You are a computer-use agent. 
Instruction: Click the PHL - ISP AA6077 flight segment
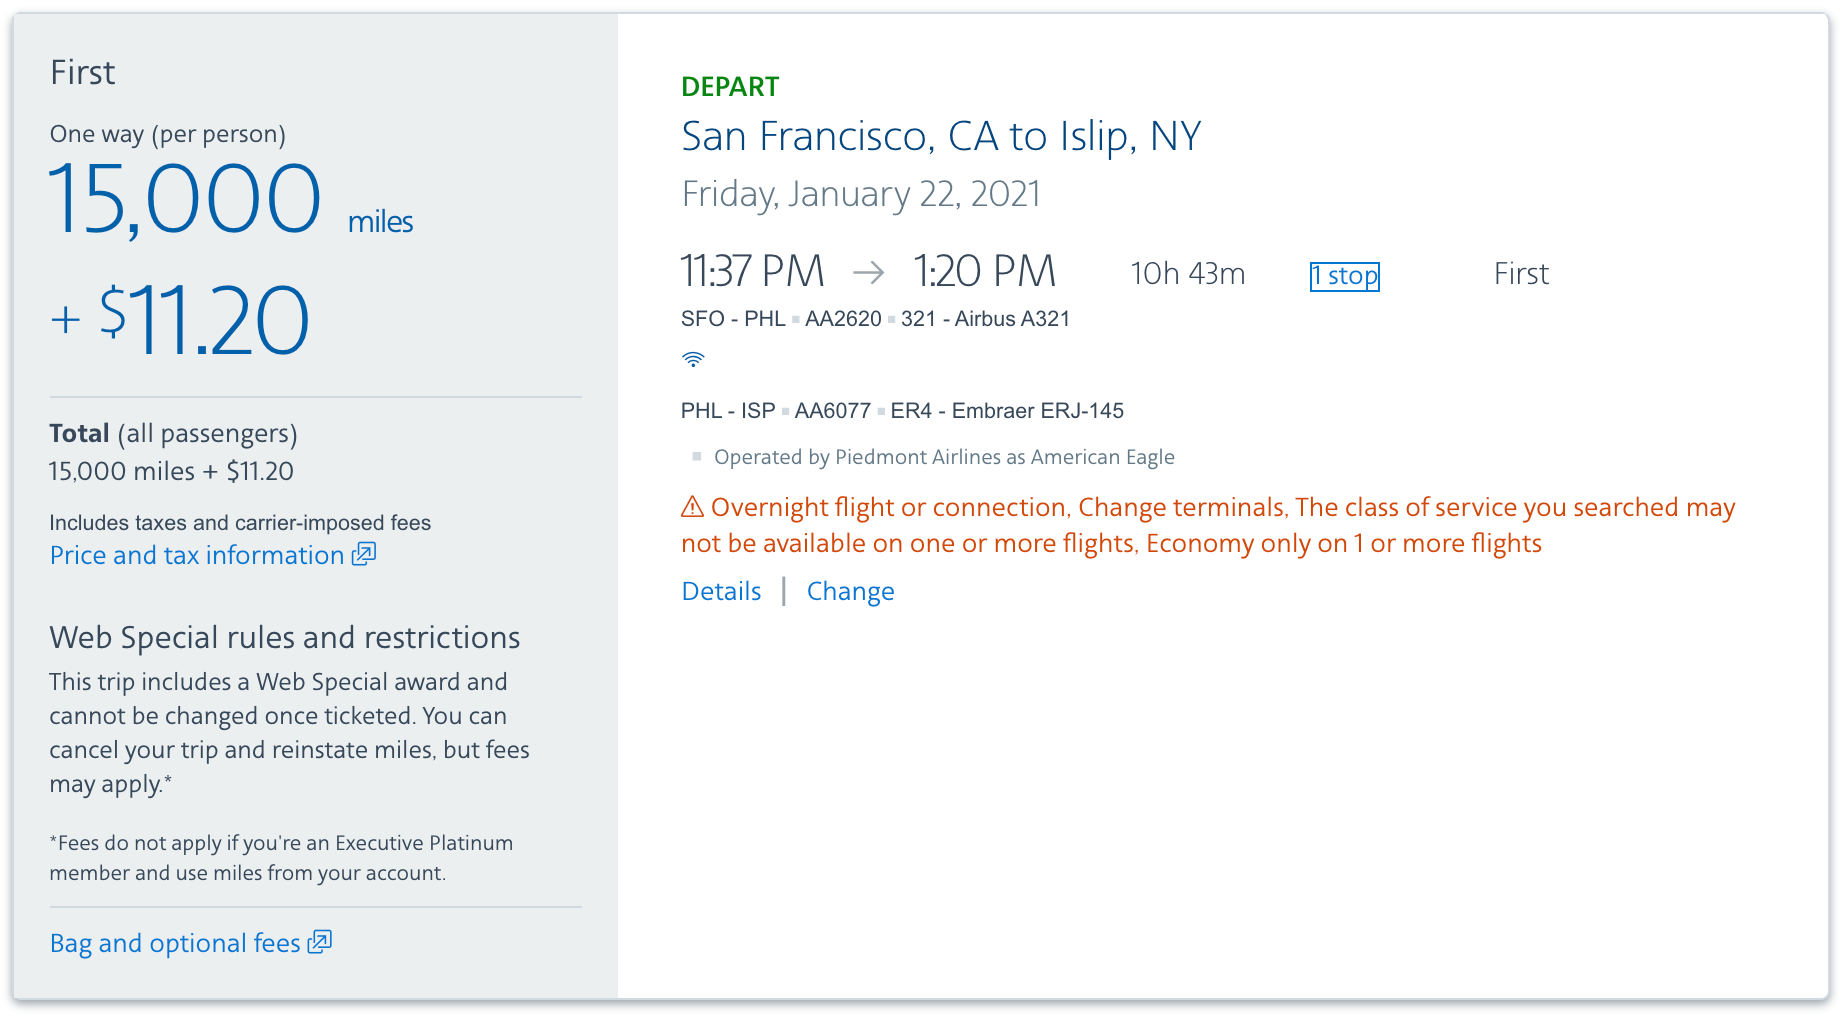[901, 411]
